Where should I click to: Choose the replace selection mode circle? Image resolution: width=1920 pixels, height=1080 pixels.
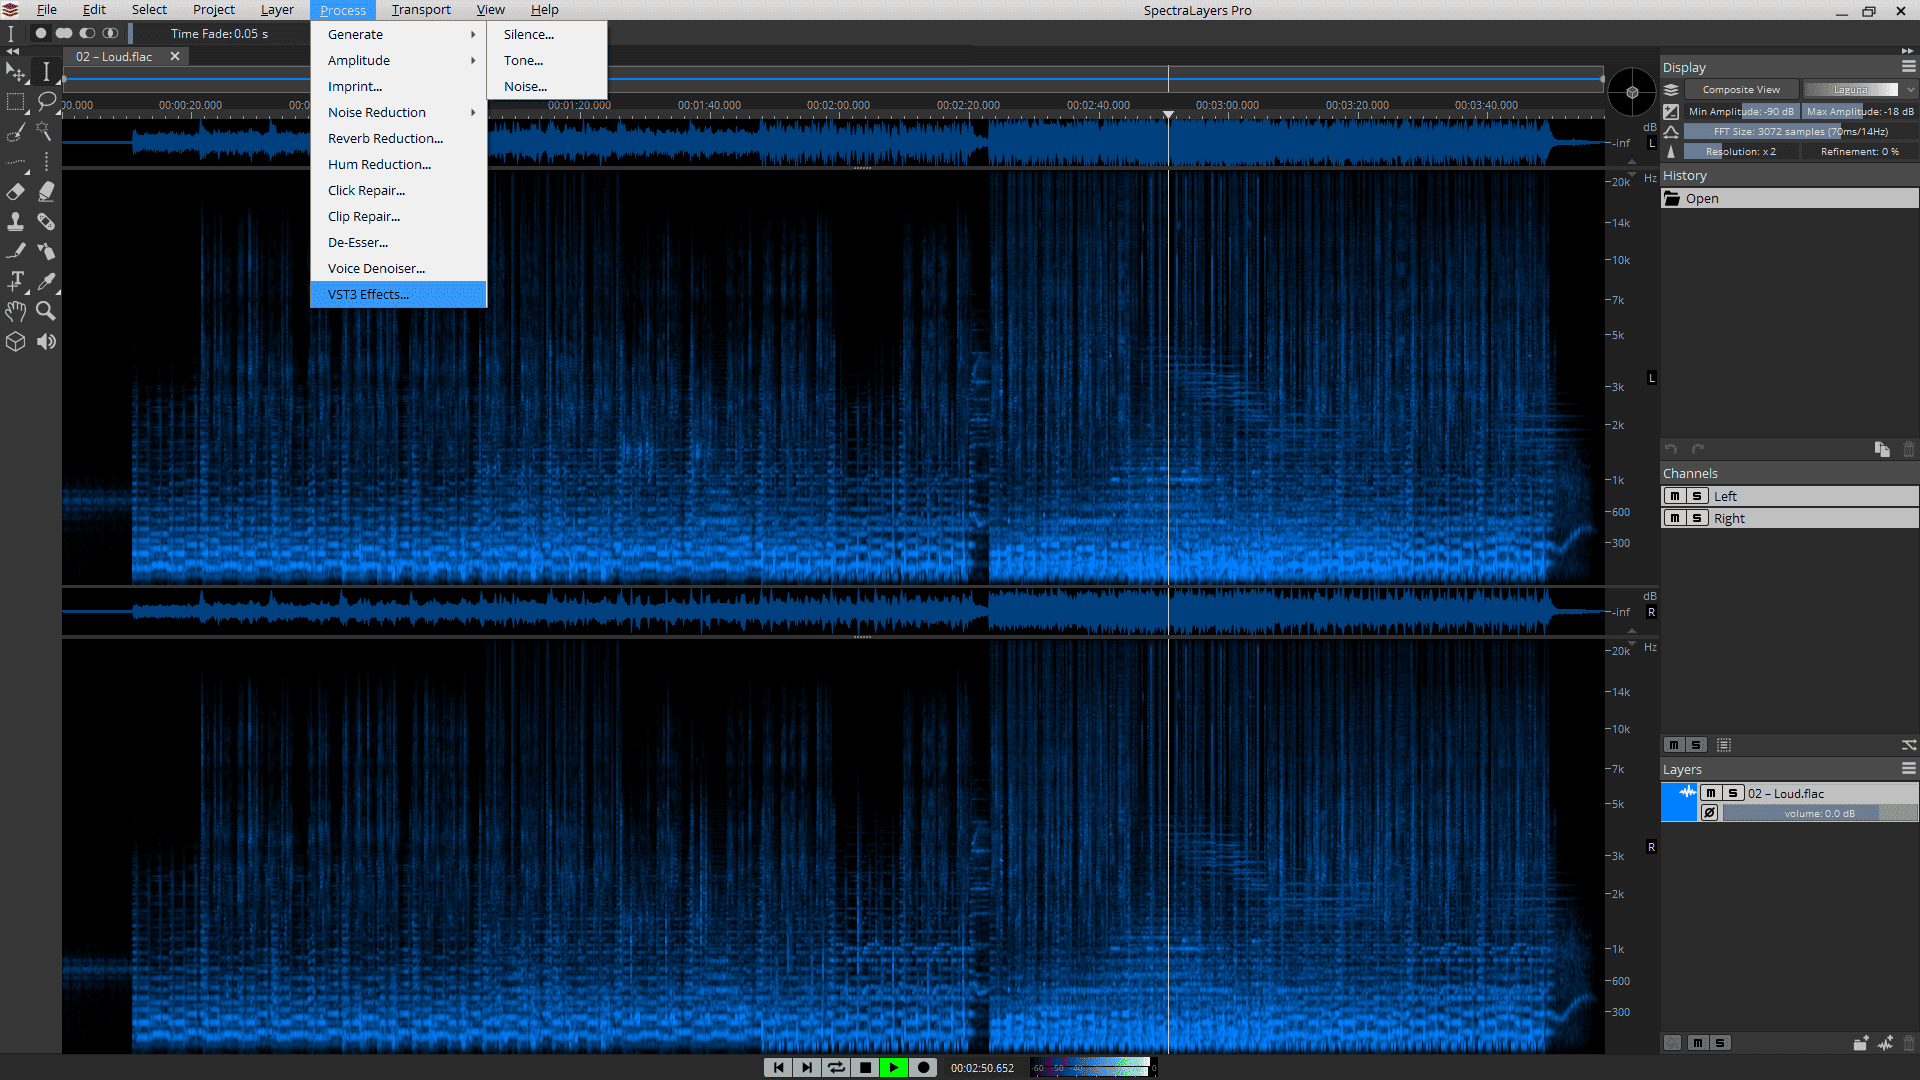pos(40,33)
